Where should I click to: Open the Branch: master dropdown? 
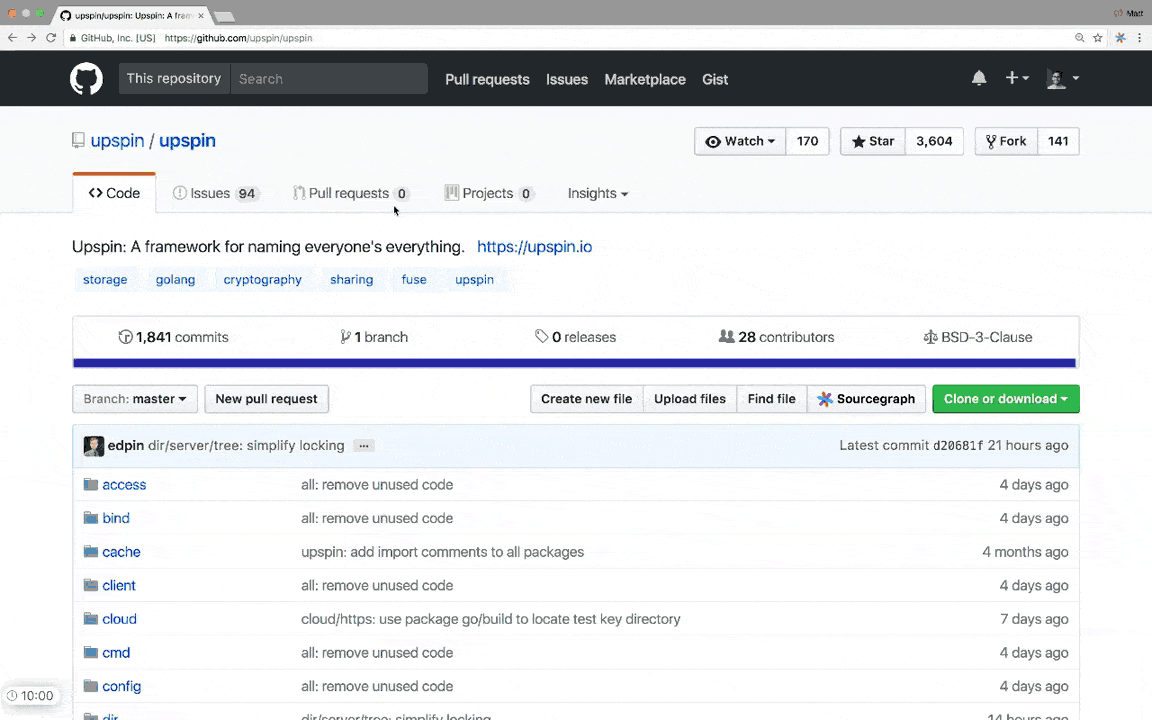coord(134,398)
